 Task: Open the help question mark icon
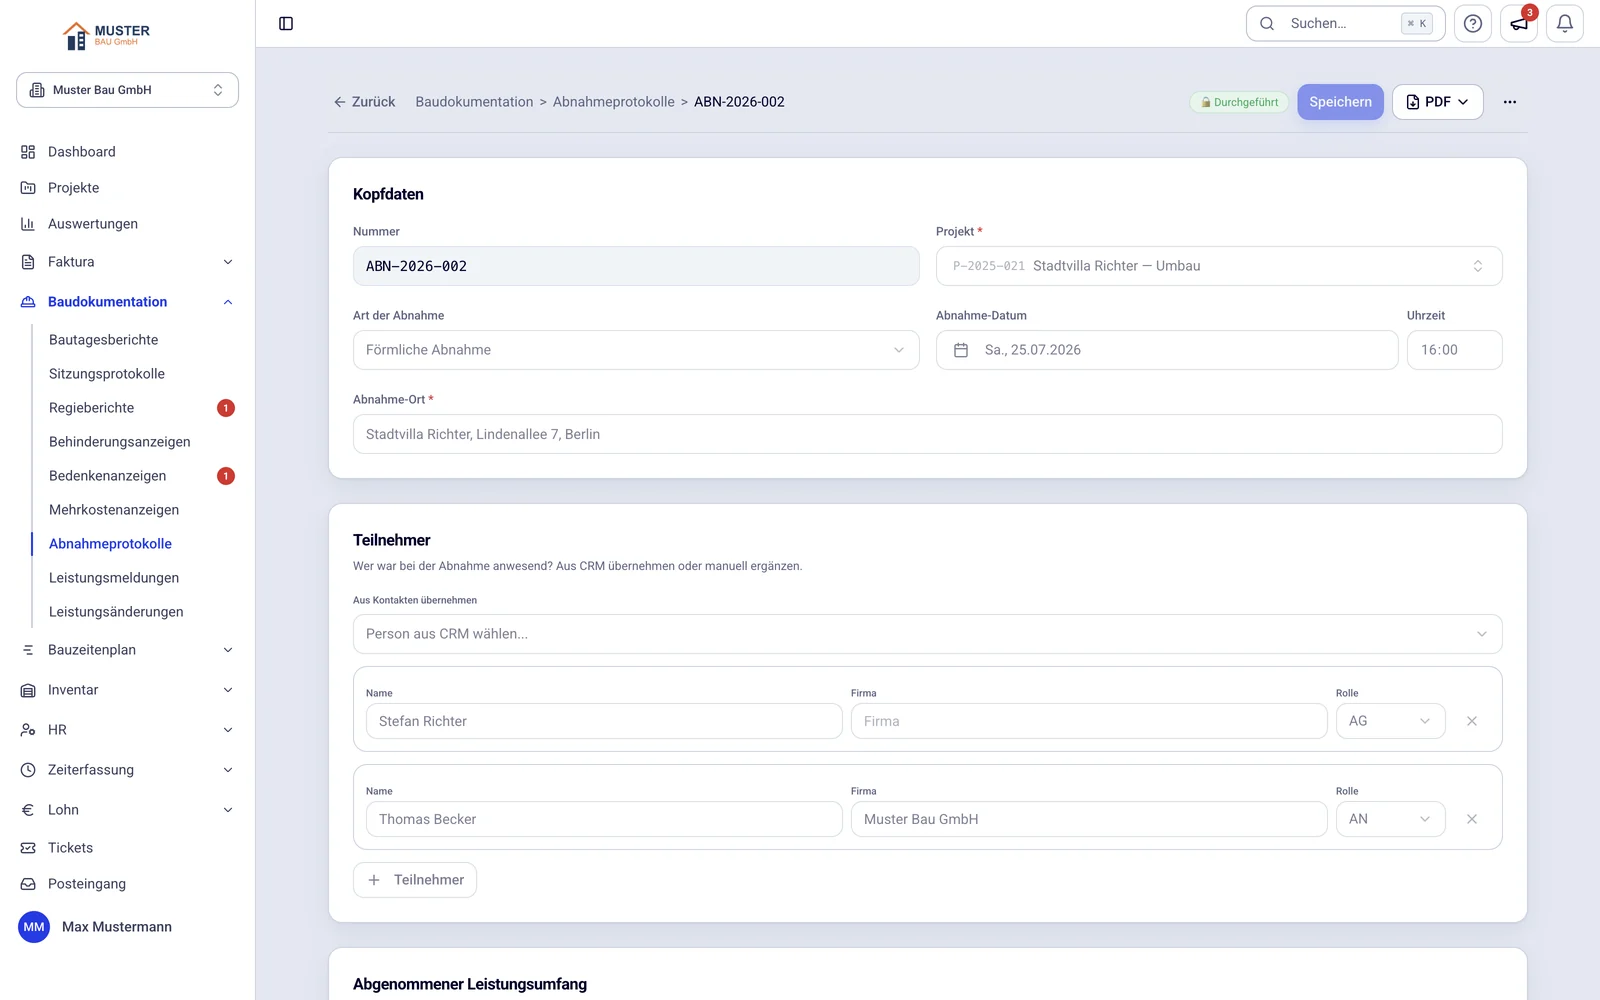click(x=1473, y=24)
